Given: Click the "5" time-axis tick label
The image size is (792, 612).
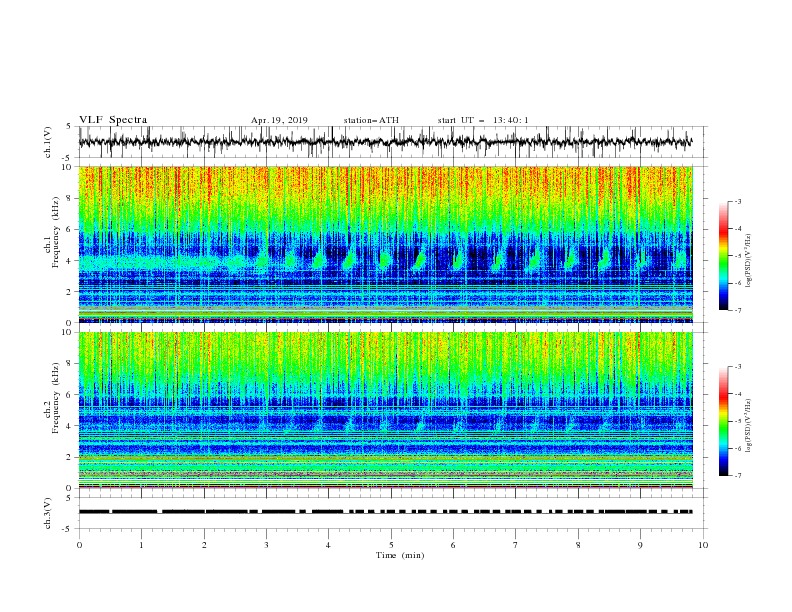Looking at the screenshot, I should [x=391, y=545].
